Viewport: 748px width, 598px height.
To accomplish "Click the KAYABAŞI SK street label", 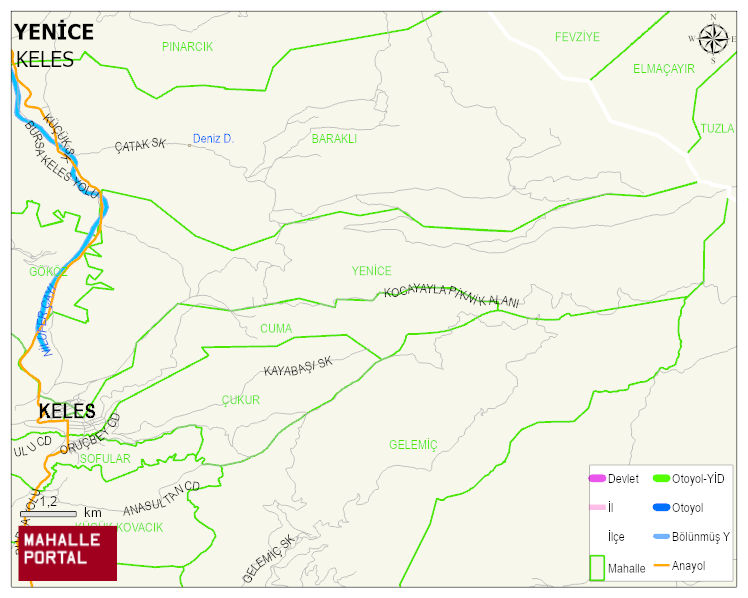I will point(297,368).
